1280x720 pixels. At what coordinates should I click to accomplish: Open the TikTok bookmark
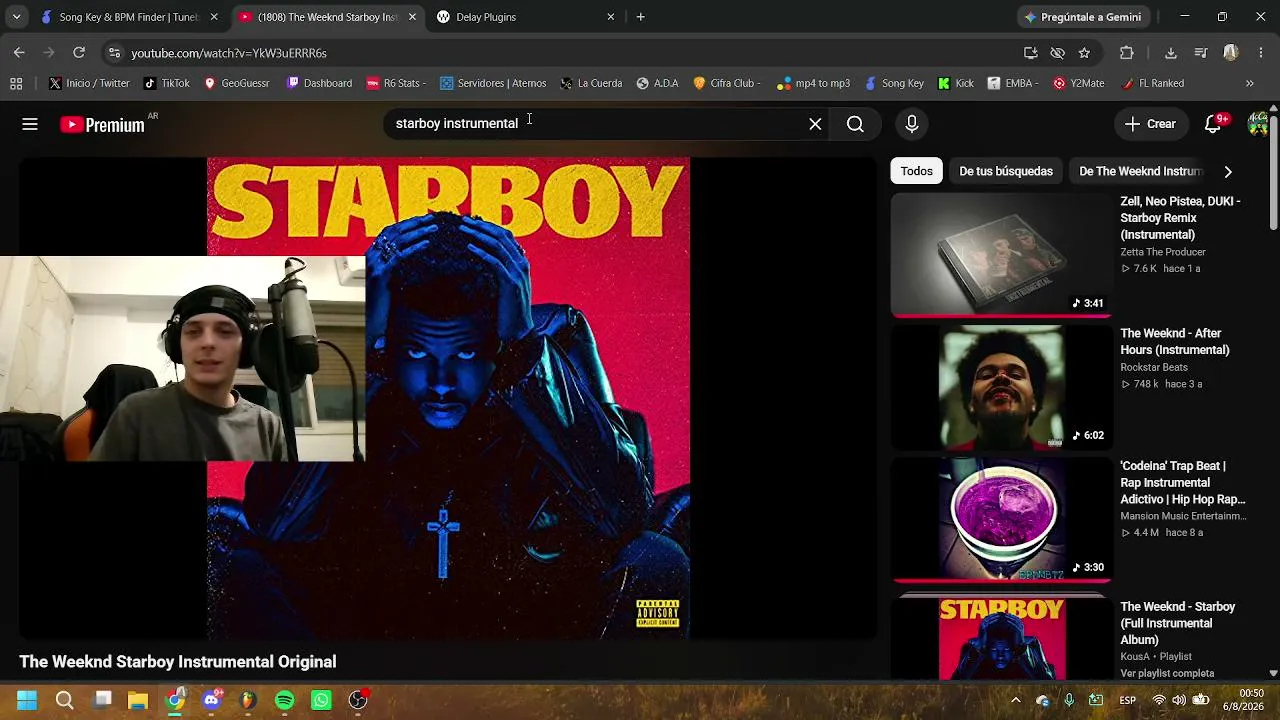click(166, 83)
